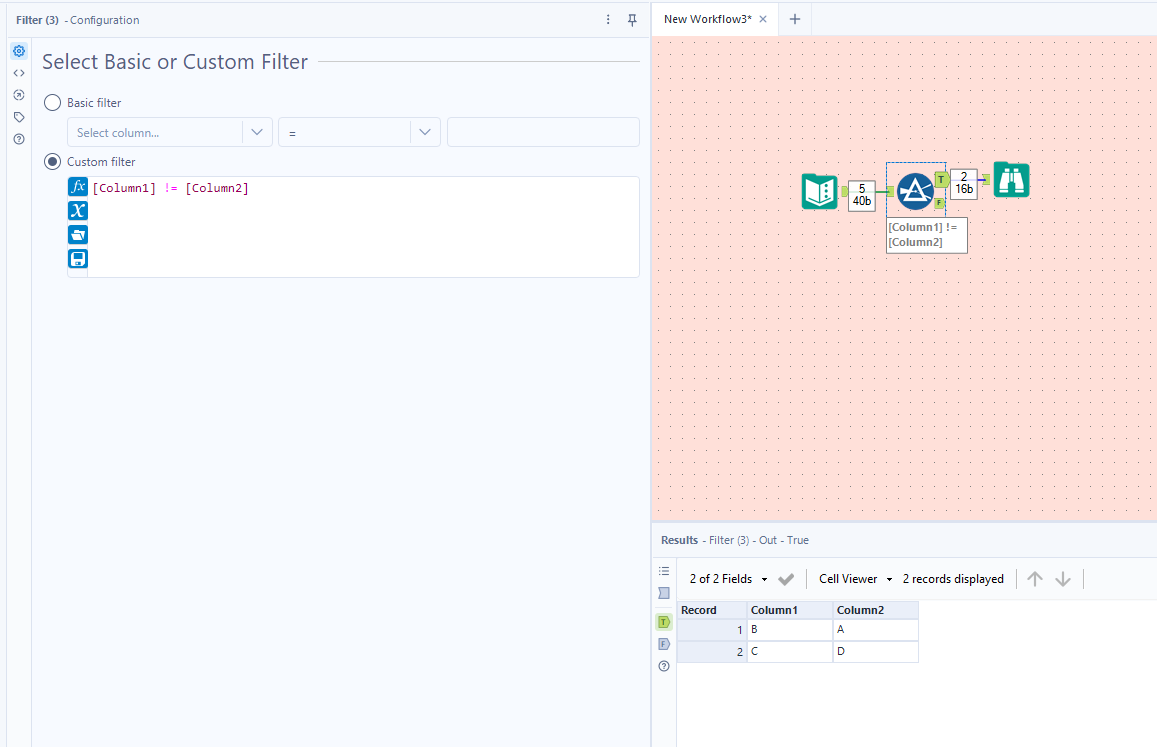This screenshot has height=747, width=1157.
Task: Select the Filter tool on the canvas
Action: pos(915,190)
